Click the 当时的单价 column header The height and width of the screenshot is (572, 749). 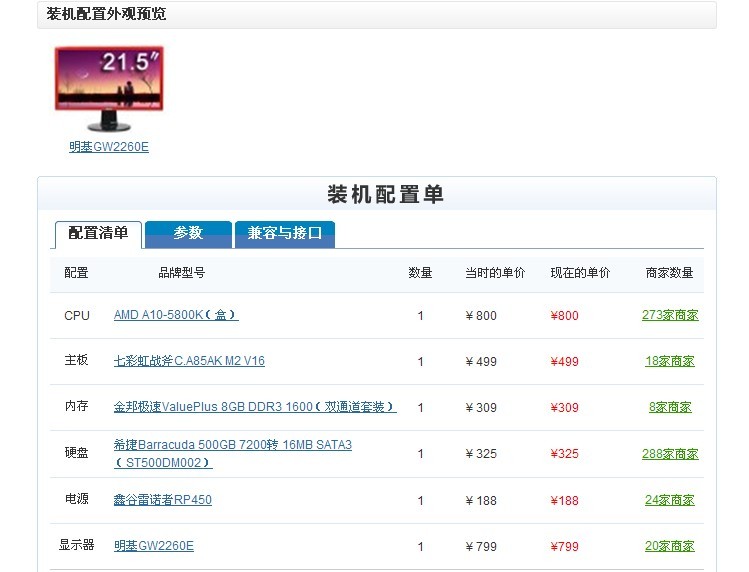(495, 273)
